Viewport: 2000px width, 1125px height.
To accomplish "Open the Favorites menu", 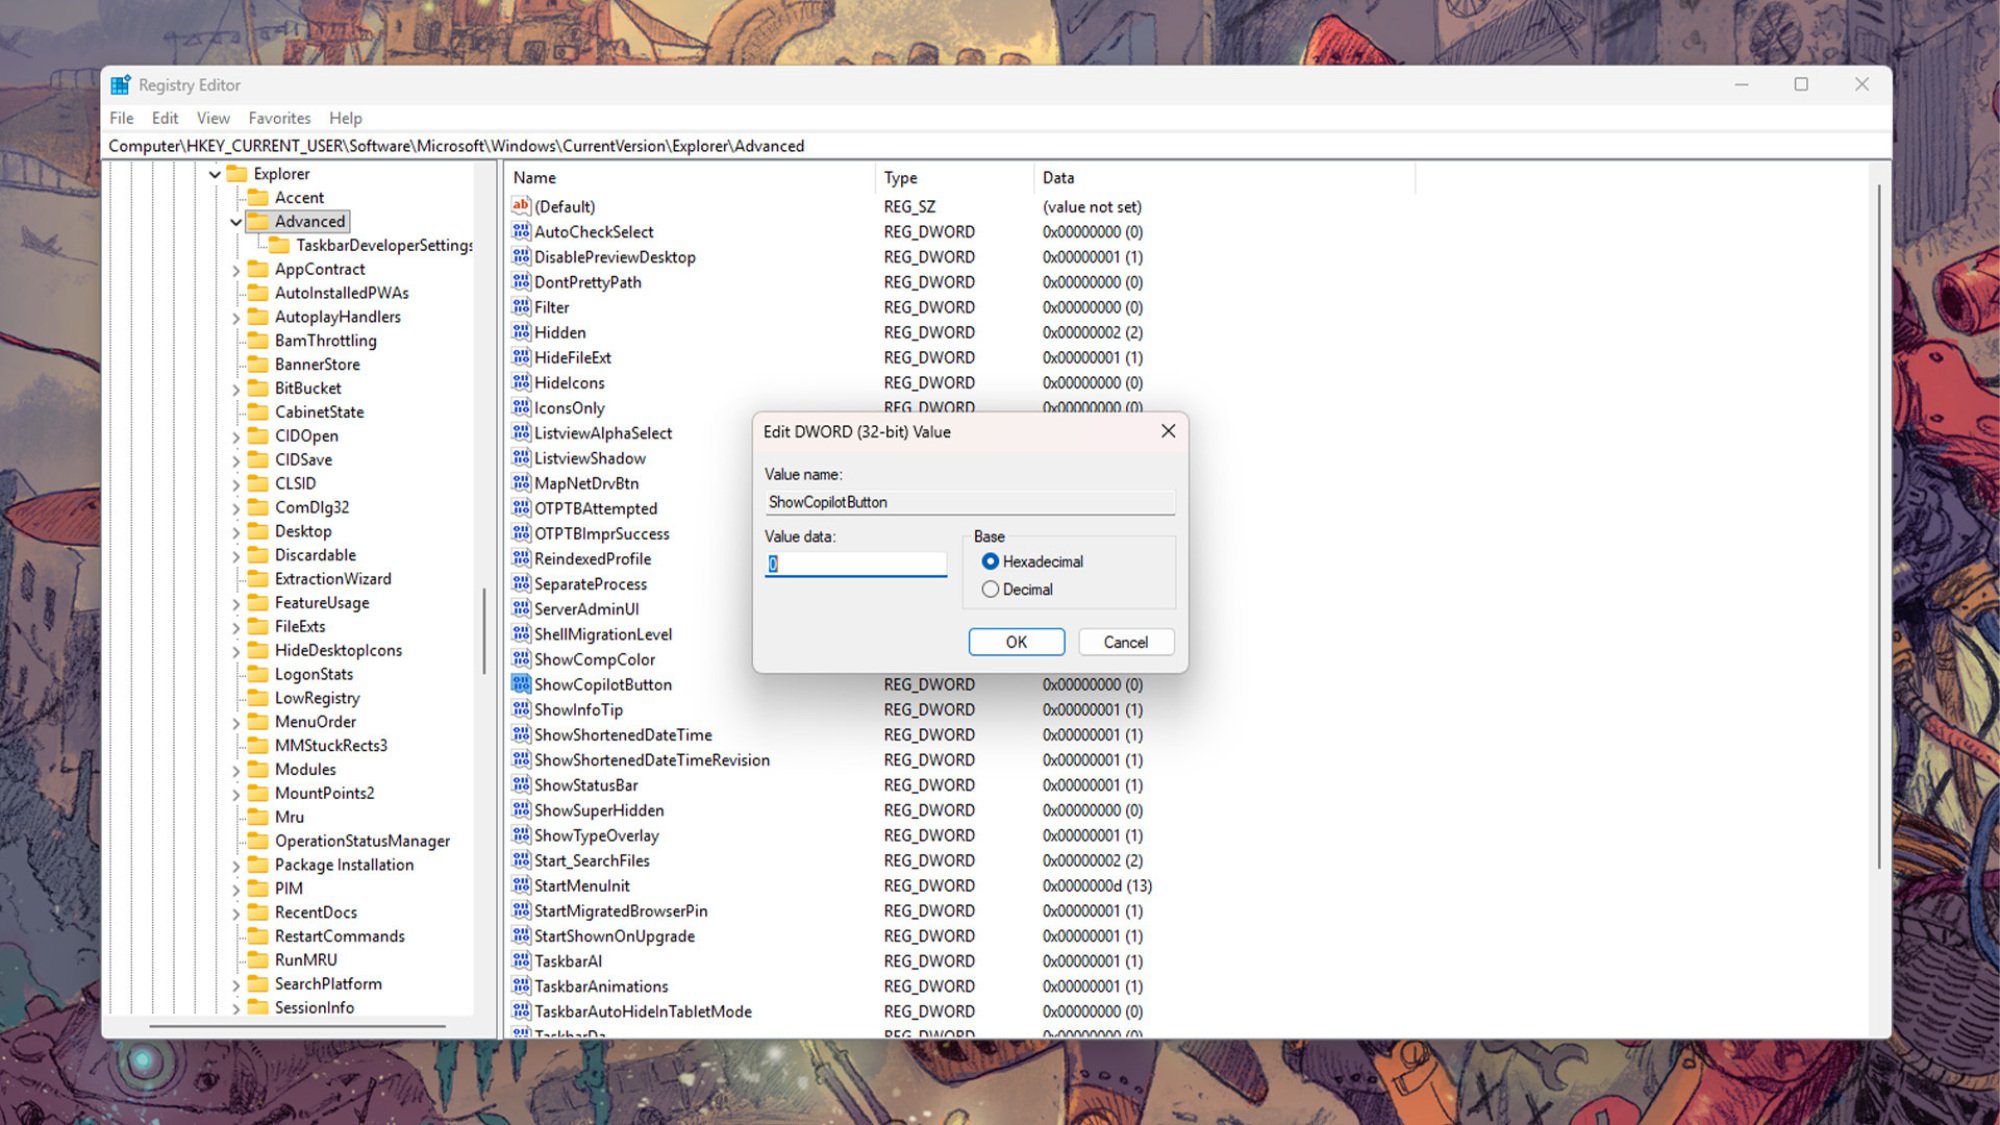I will pyautogui.click(x=279, y=118).
